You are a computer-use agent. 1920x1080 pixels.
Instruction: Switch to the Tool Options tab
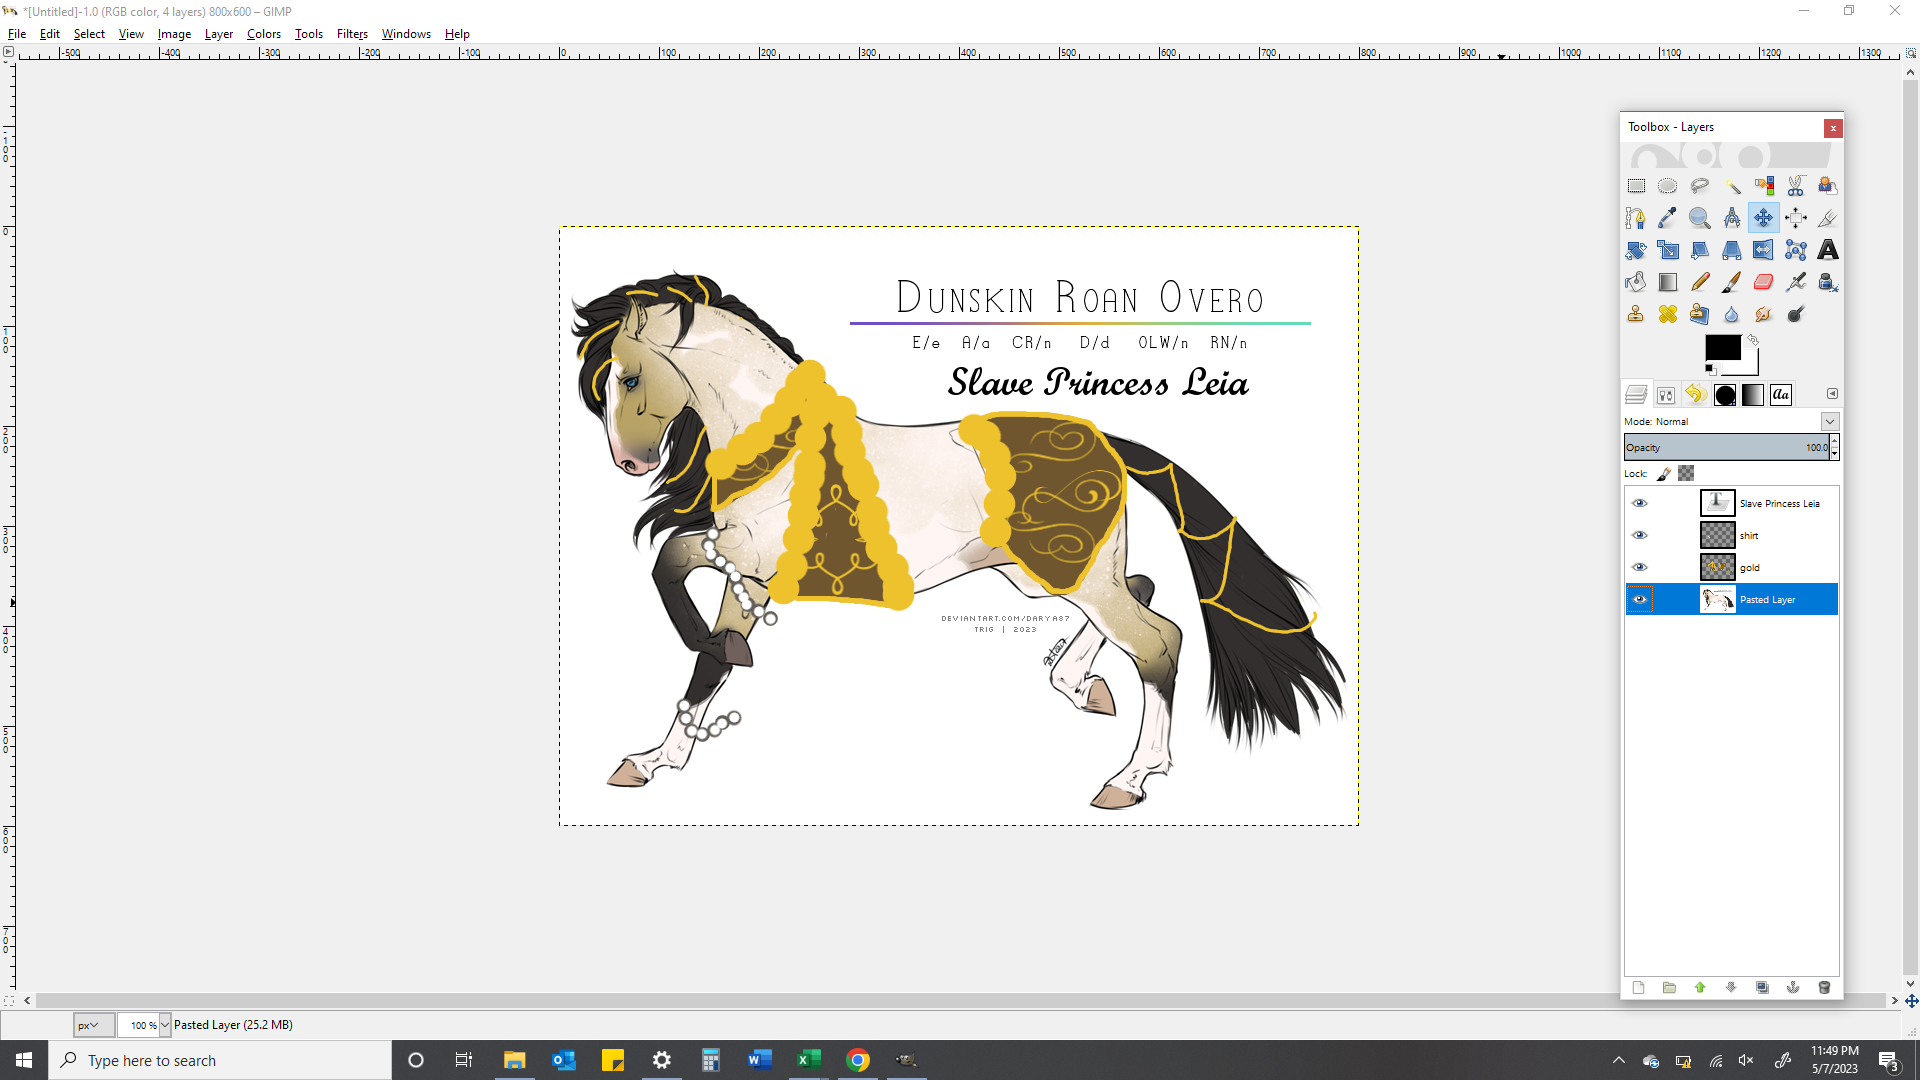[1666, 395]
